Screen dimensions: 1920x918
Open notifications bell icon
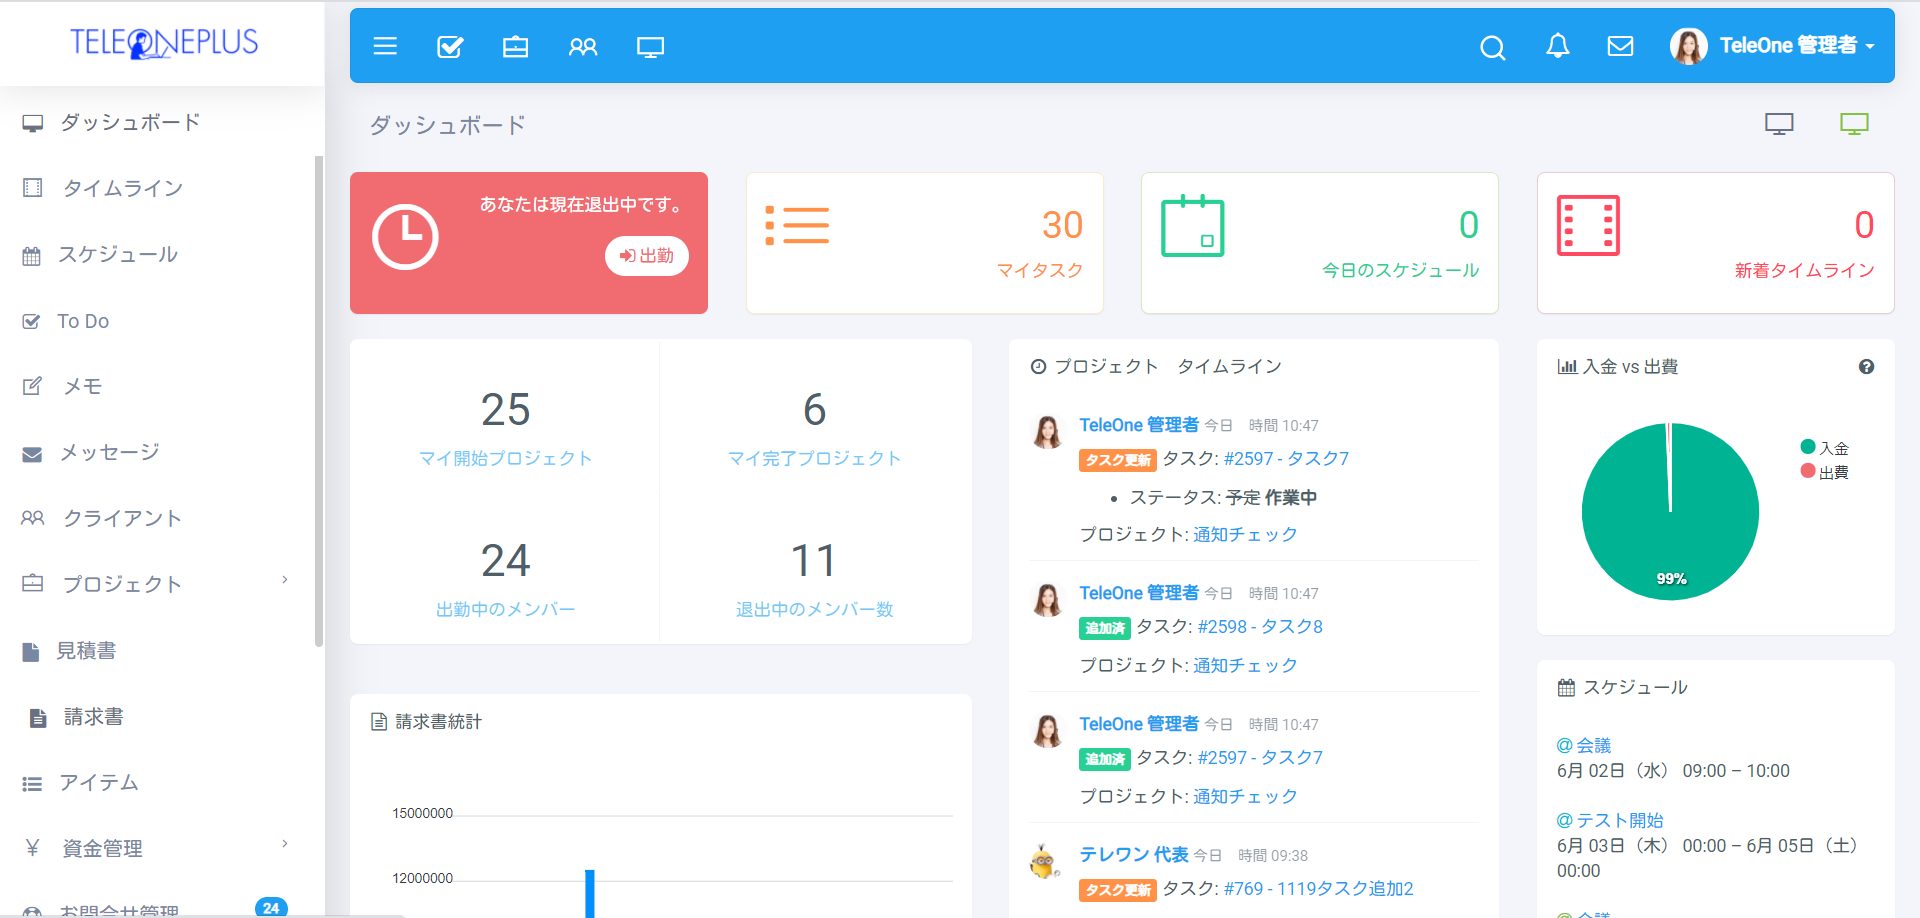pos(1557,45)
